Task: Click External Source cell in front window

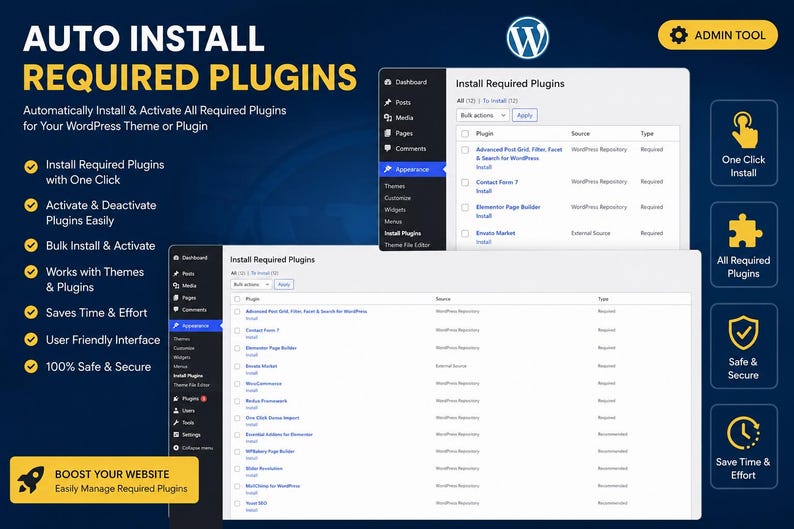Action: coord(451,365)
